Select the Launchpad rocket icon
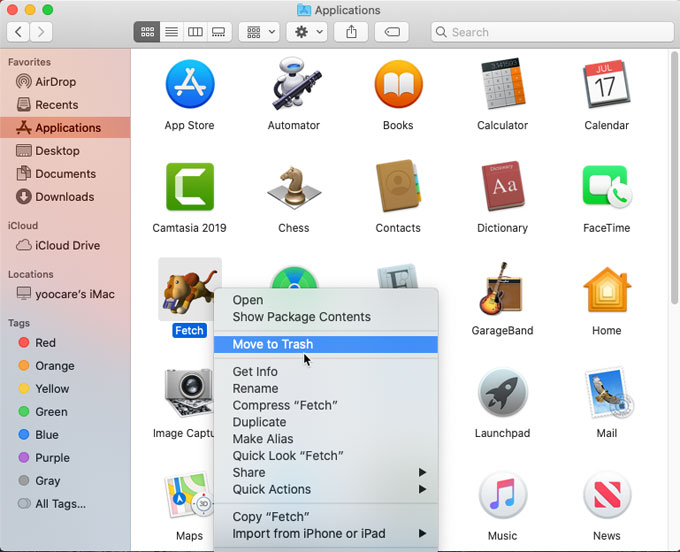Image resolution: width=680 pixels, height=552 pixels. click(x=502, y=393)
